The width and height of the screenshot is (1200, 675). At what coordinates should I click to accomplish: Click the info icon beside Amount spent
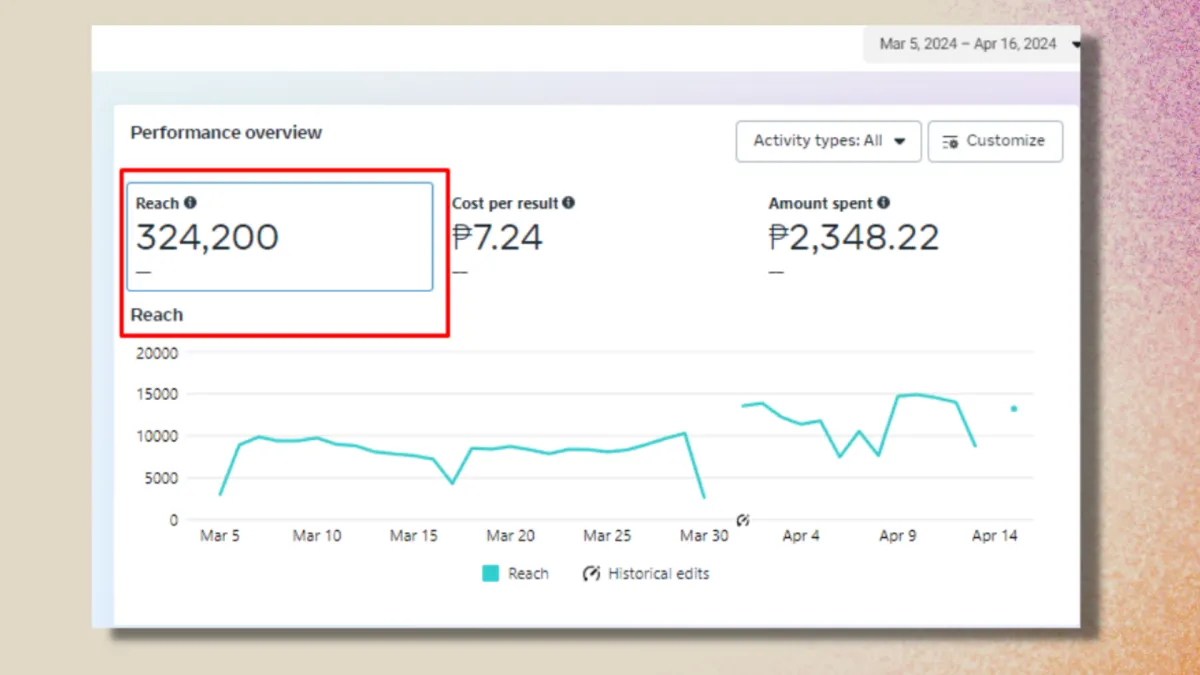pyautogui.click(x=883, y=203)
